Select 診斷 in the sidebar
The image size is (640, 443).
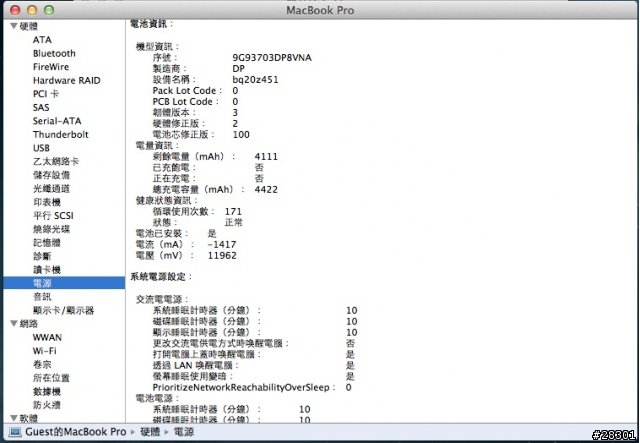click(42, 256)
